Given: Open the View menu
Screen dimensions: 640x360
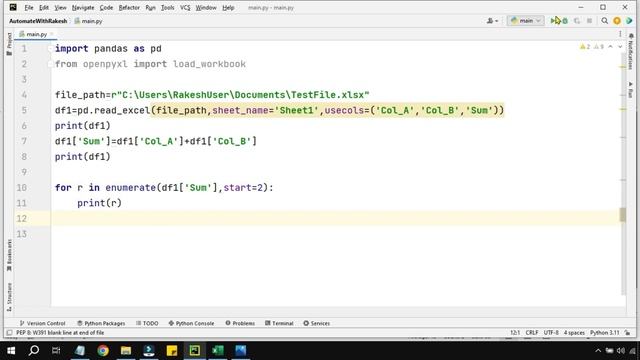Looking at the screenshot, I should (60, 8).
